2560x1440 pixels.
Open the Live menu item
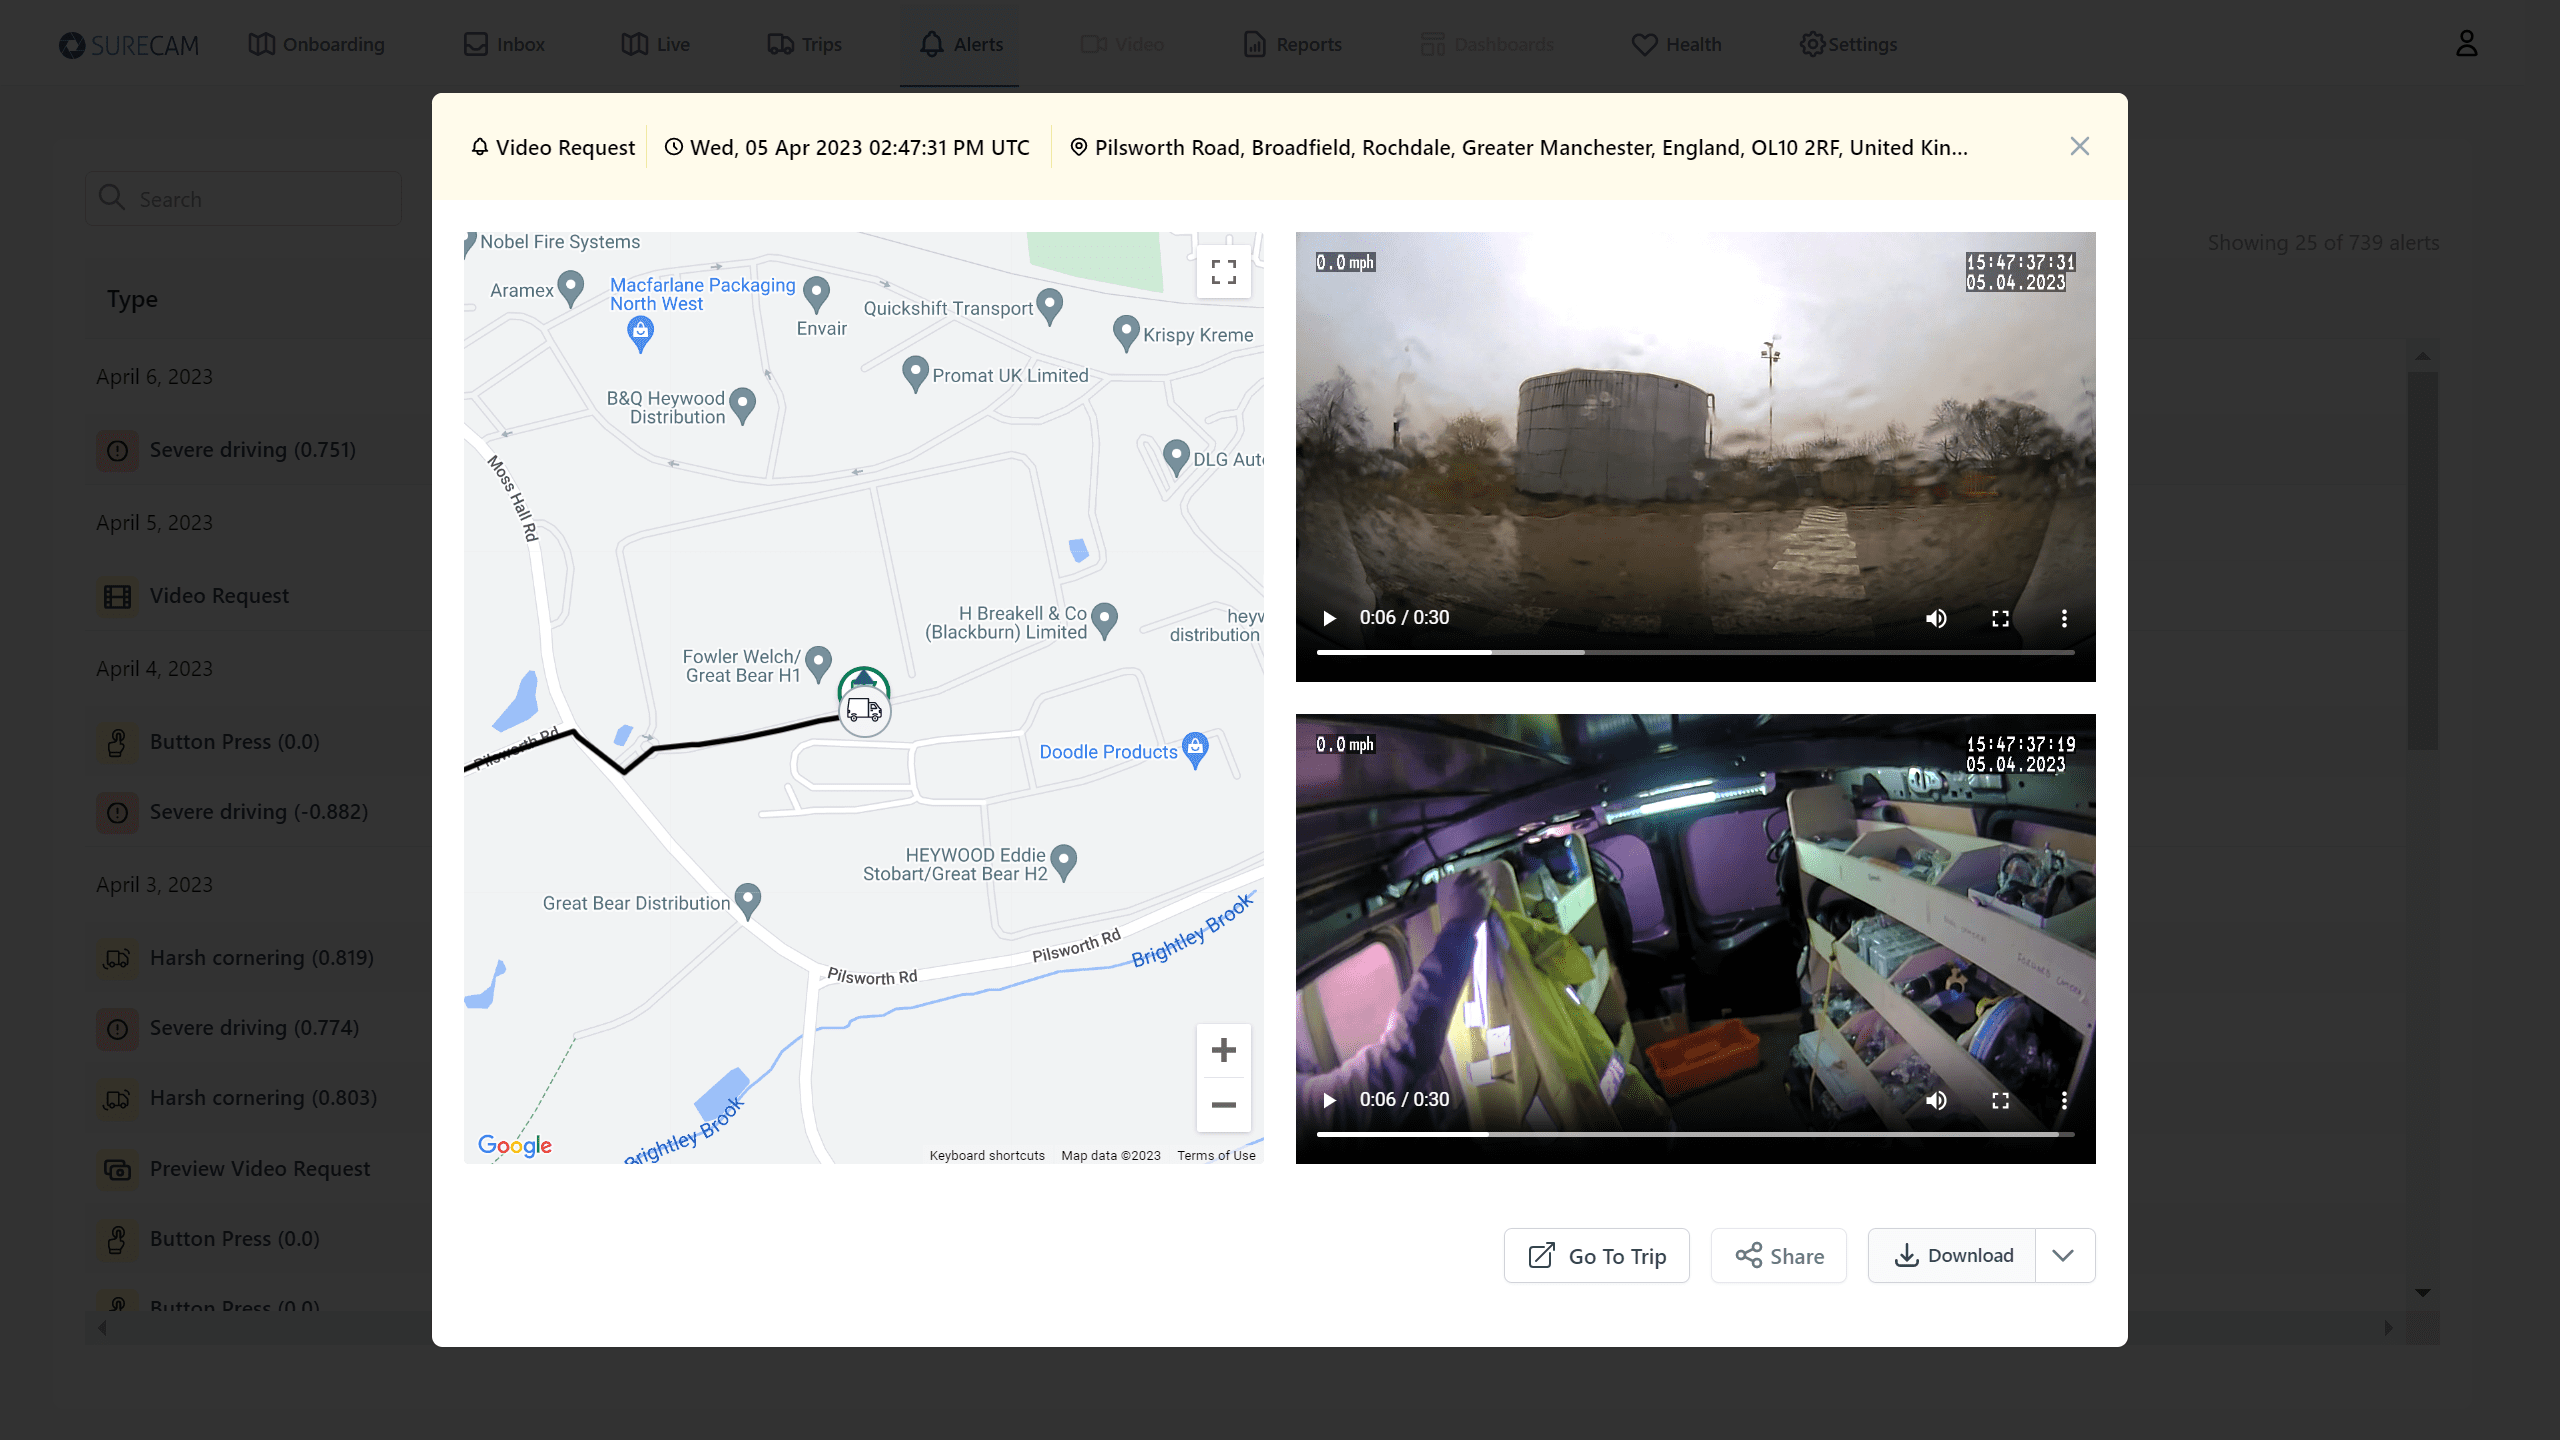tap(655, 44)
